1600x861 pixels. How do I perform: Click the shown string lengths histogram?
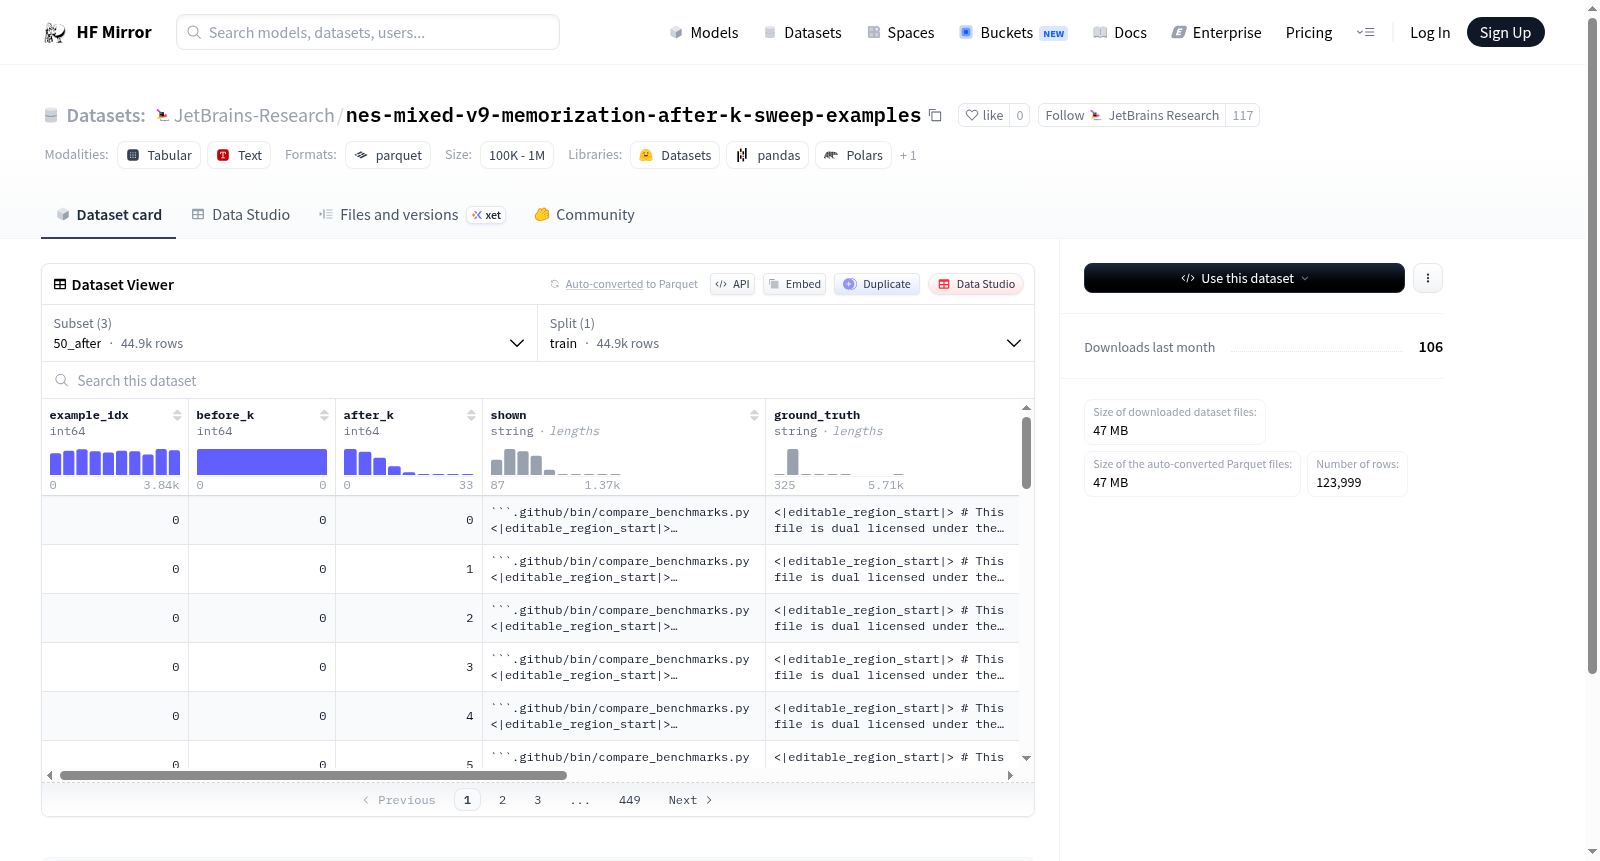pyautogui.click(x=556, y=462)
